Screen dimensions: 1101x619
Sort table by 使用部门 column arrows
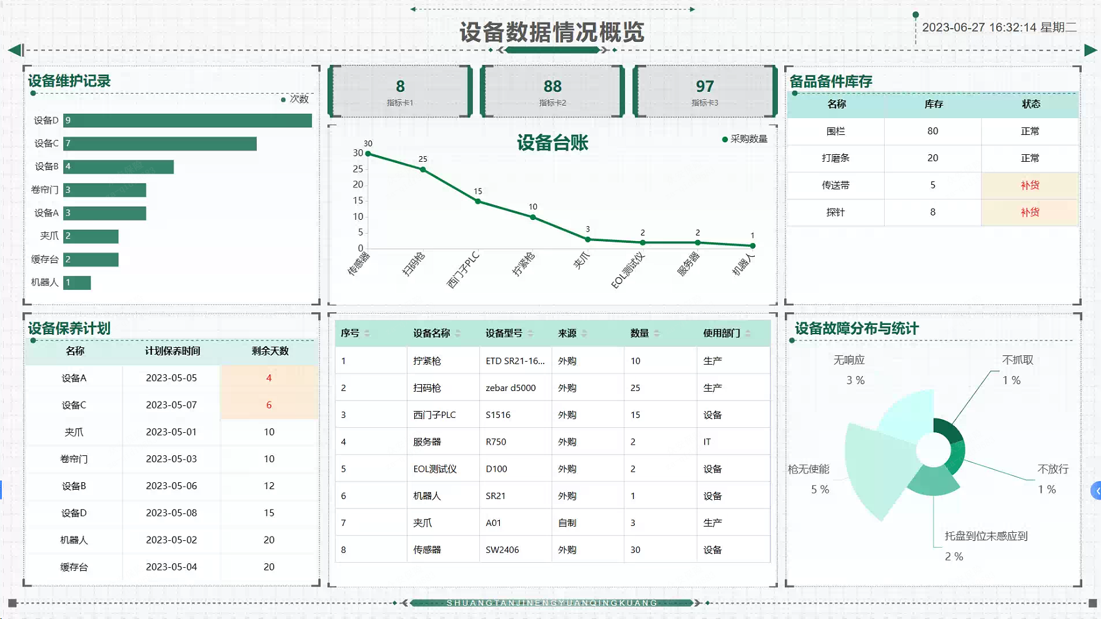pos(748,334)
